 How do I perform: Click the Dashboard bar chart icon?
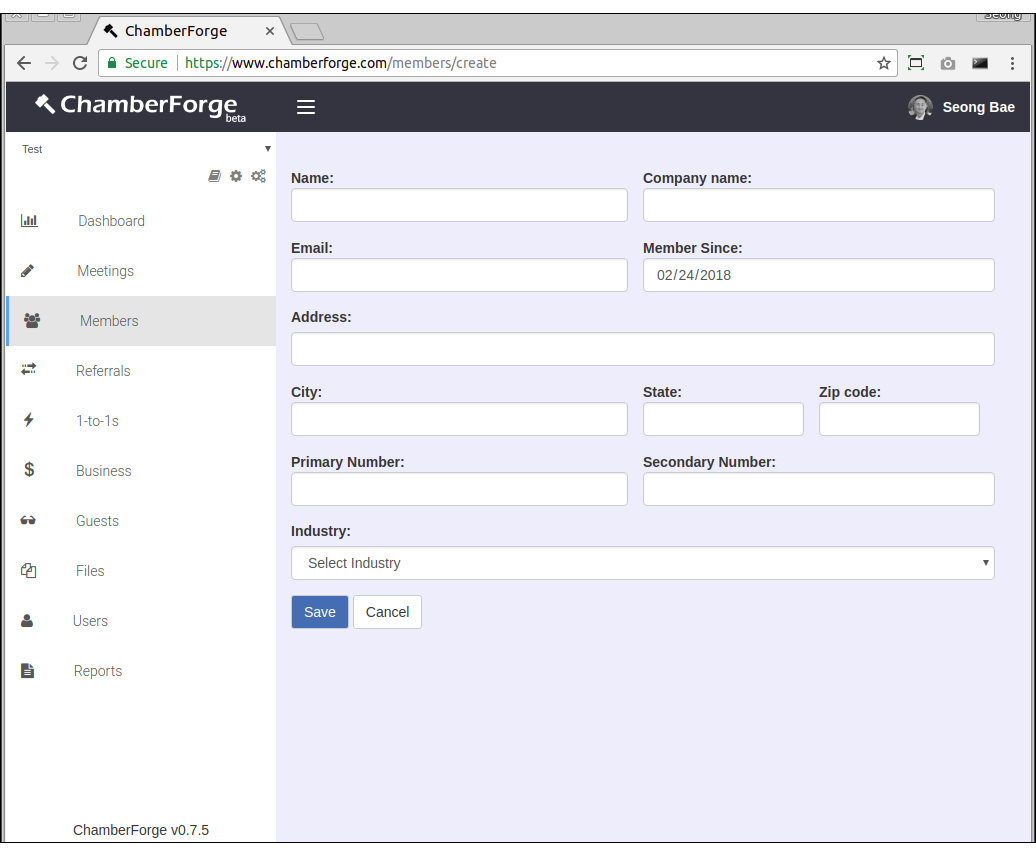tap(29, 221)
